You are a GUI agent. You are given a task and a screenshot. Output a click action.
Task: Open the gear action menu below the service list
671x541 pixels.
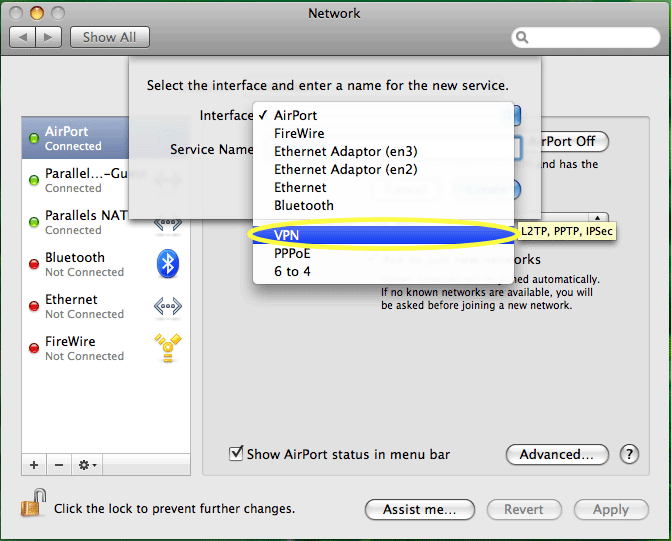87,465
